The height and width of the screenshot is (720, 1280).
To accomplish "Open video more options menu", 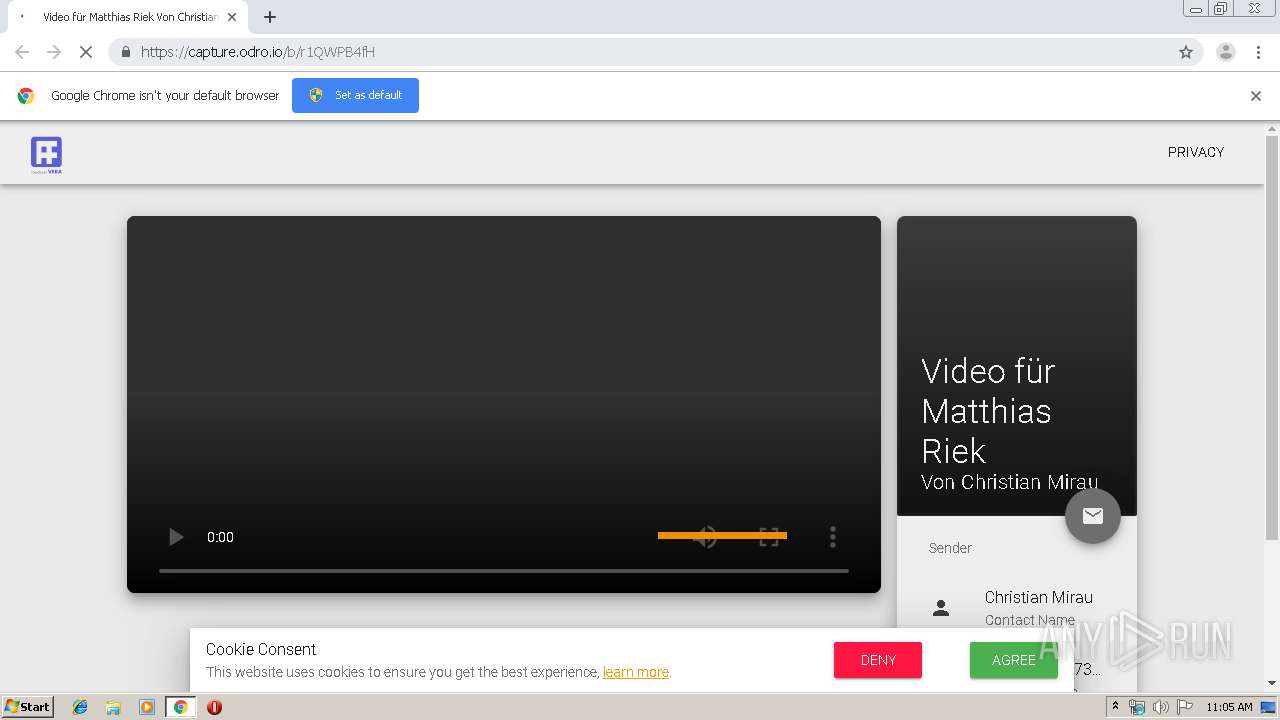I will pos(832,537).
